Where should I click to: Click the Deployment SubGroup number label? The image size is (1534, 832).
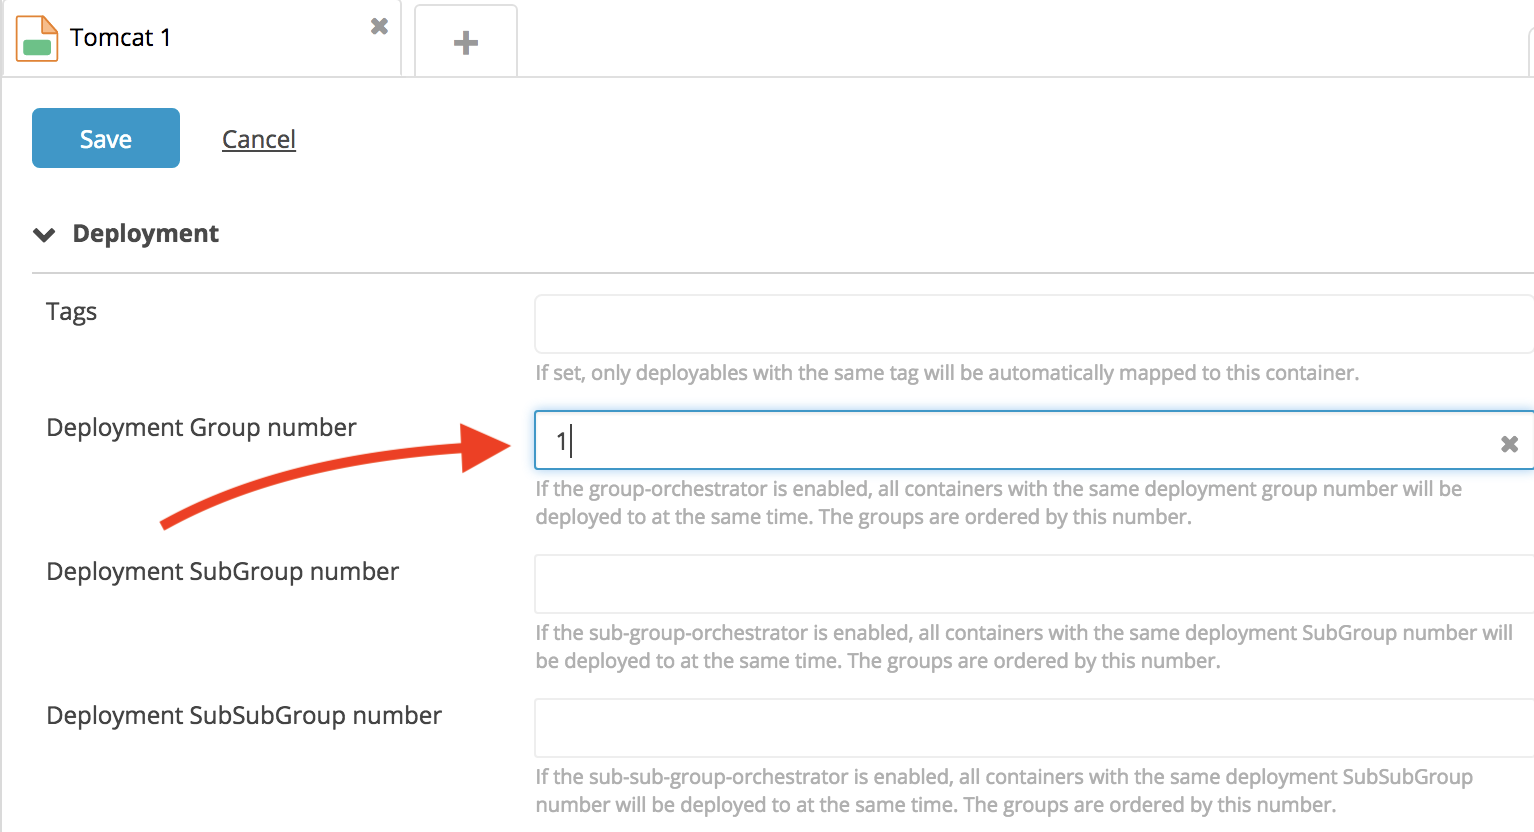pyautogui.click(x=222, y=572)
